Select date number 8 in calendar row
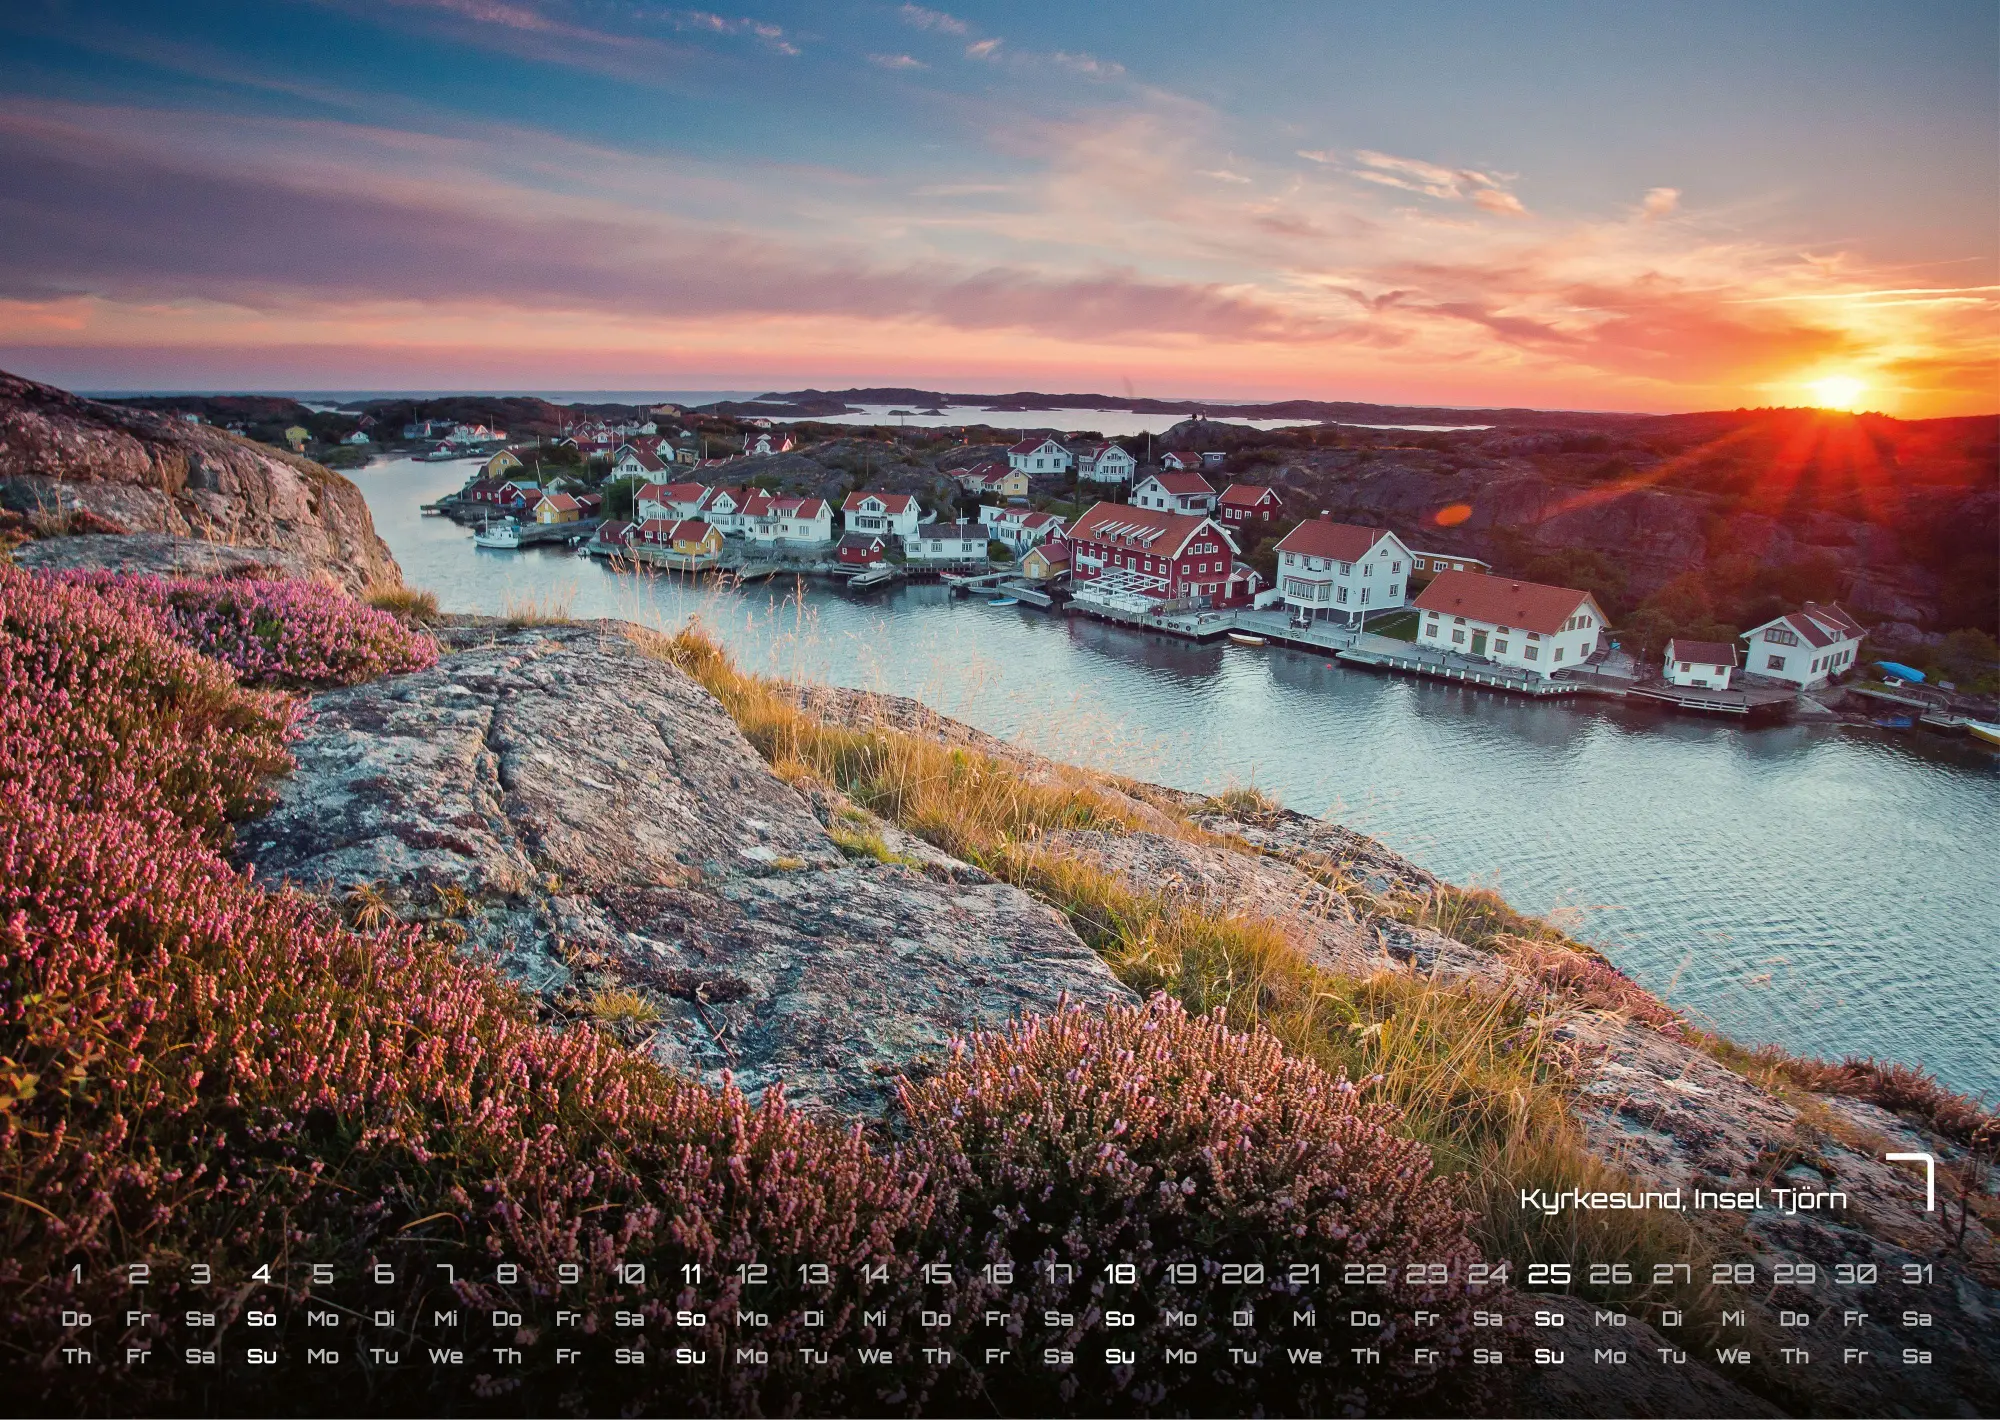This screenshot has width=2000, height=1420. point(507,1274)
